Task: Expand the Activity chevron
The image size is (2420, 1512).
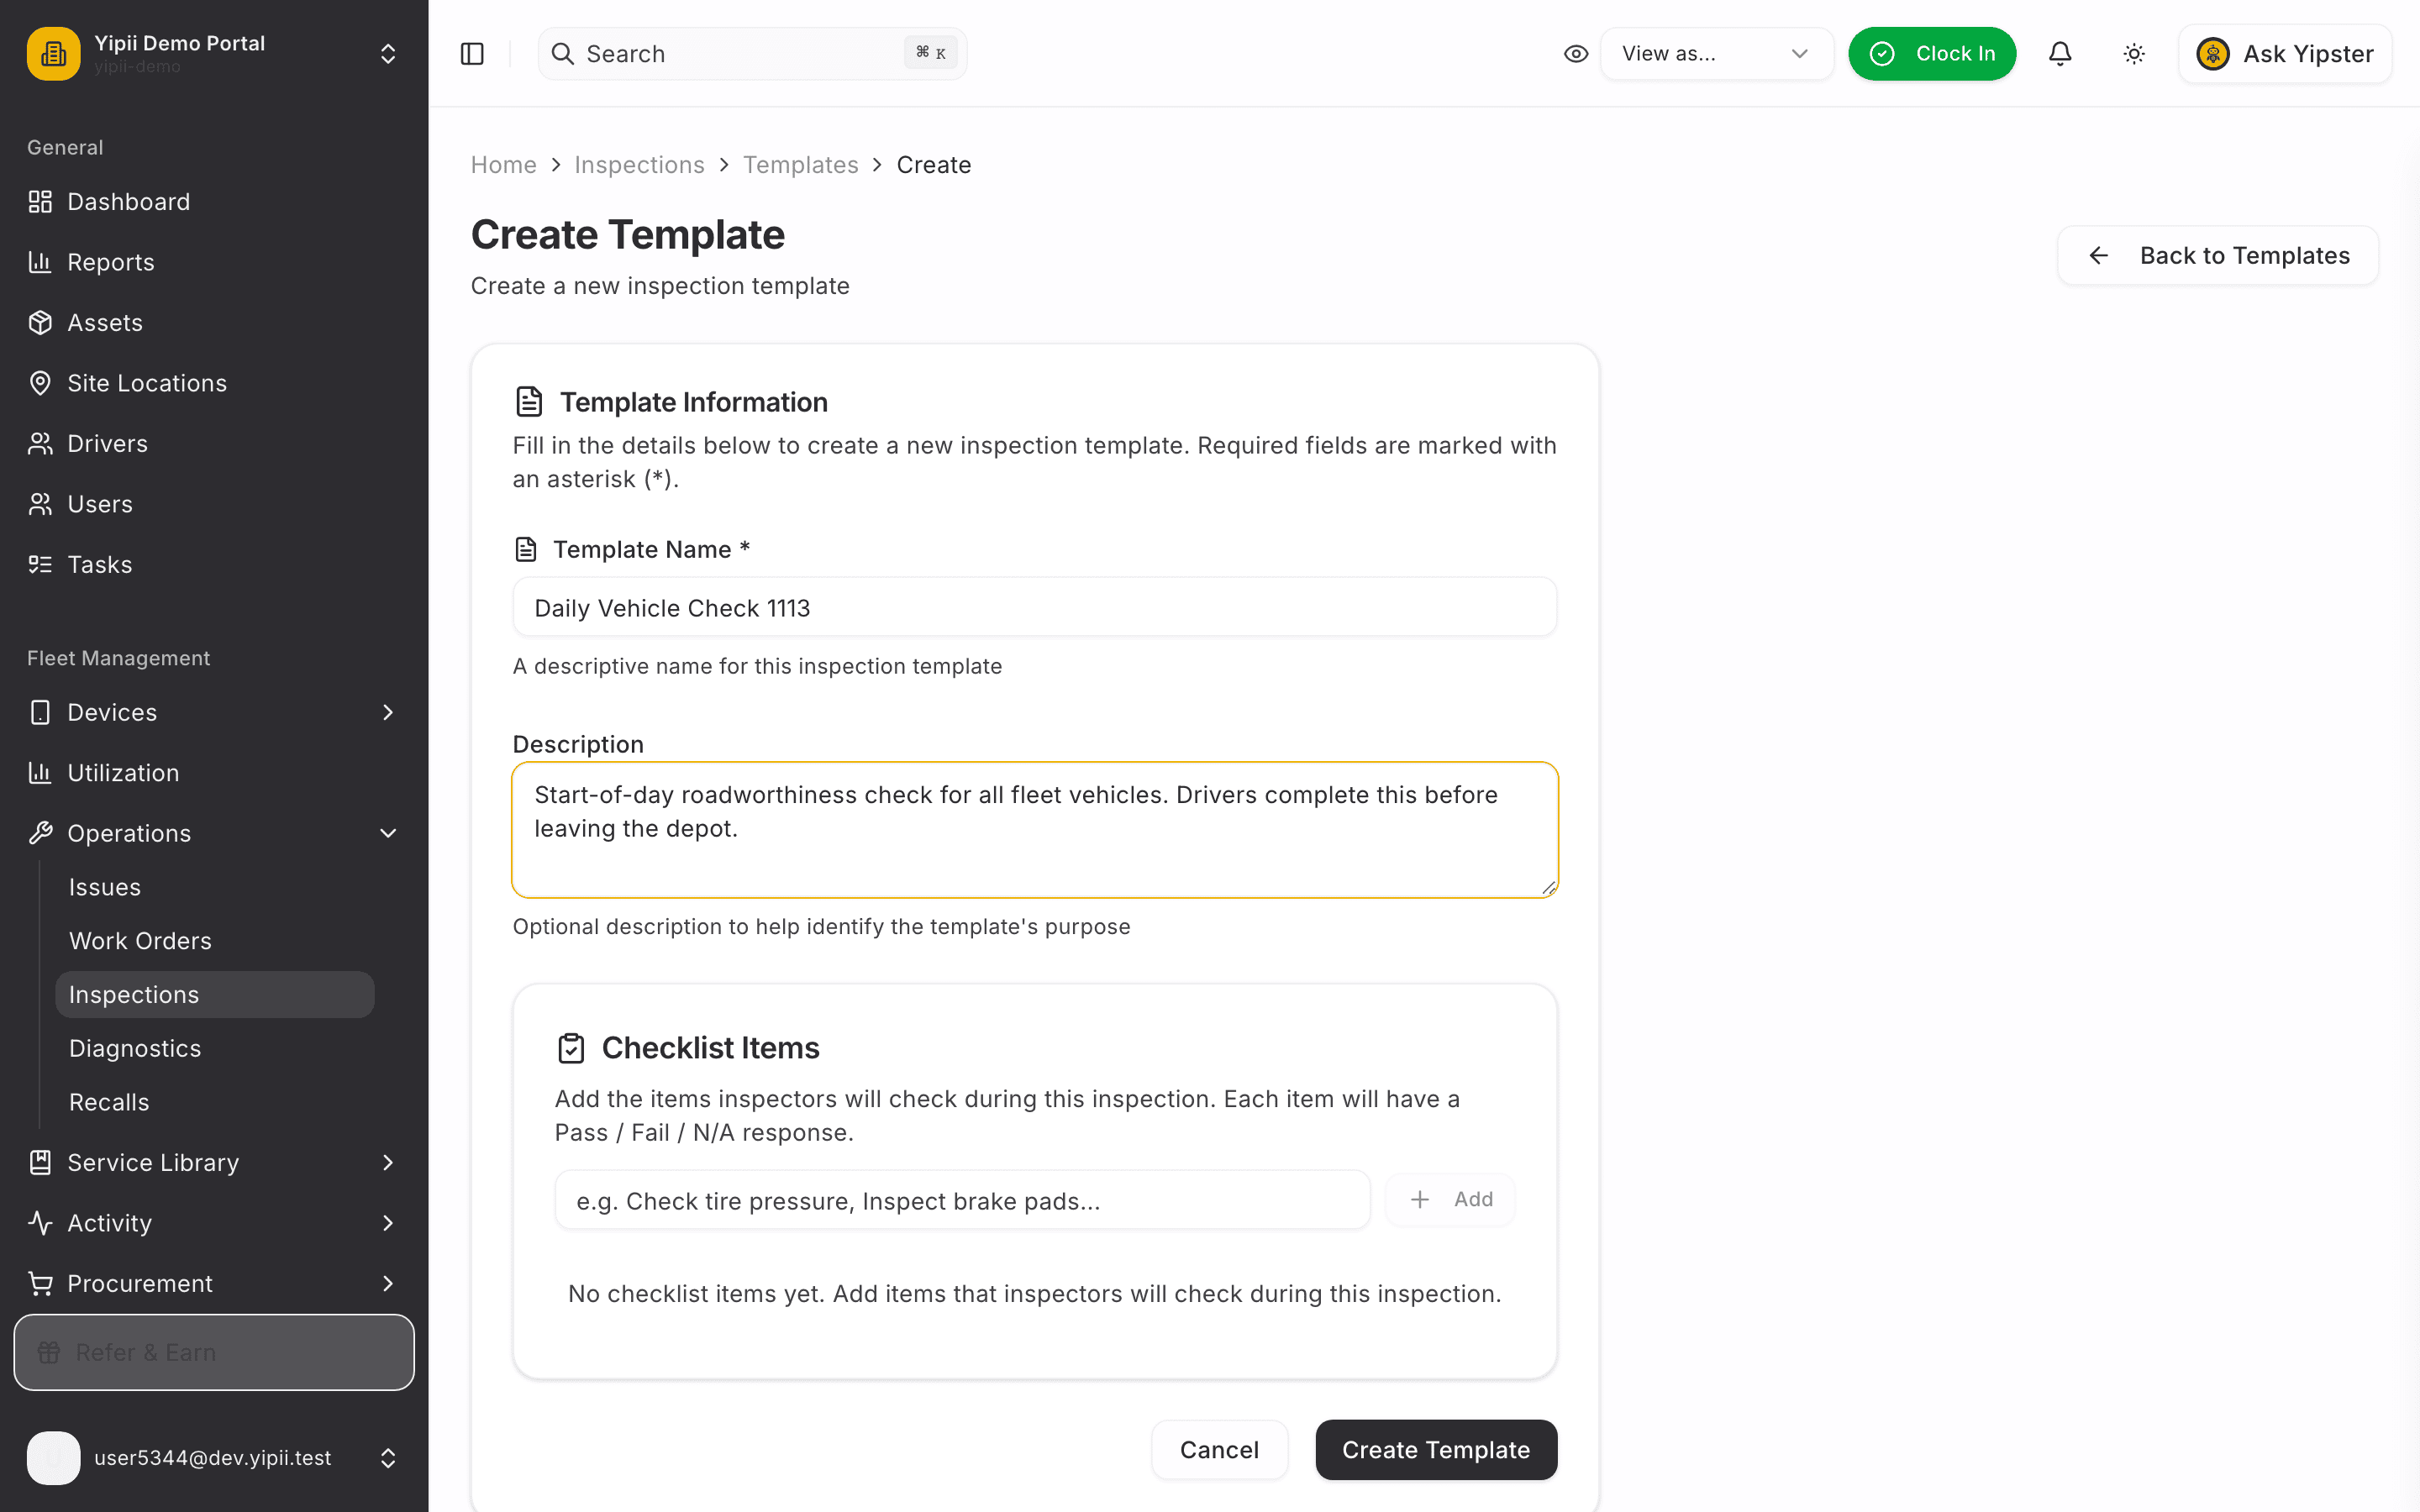Action: [388, 1223]
